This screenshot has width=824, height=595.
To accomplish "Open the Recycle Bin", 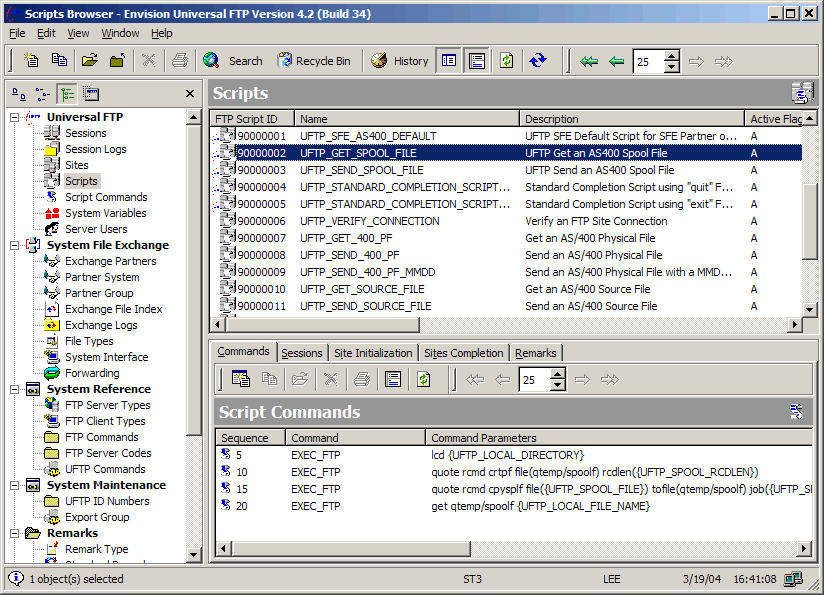I will (x=314, y=61).
